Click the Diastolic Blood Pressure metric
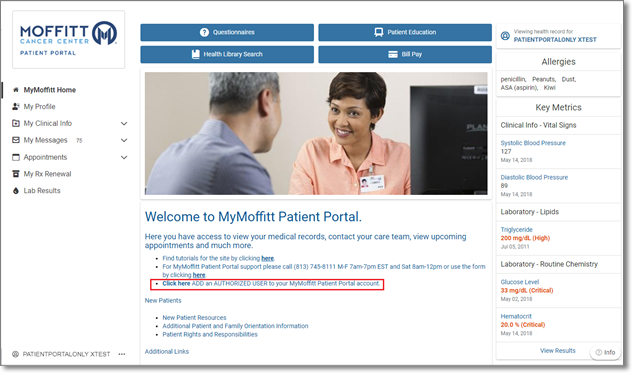Viewport: 634px width, 375px height. (x=534, y=177)
